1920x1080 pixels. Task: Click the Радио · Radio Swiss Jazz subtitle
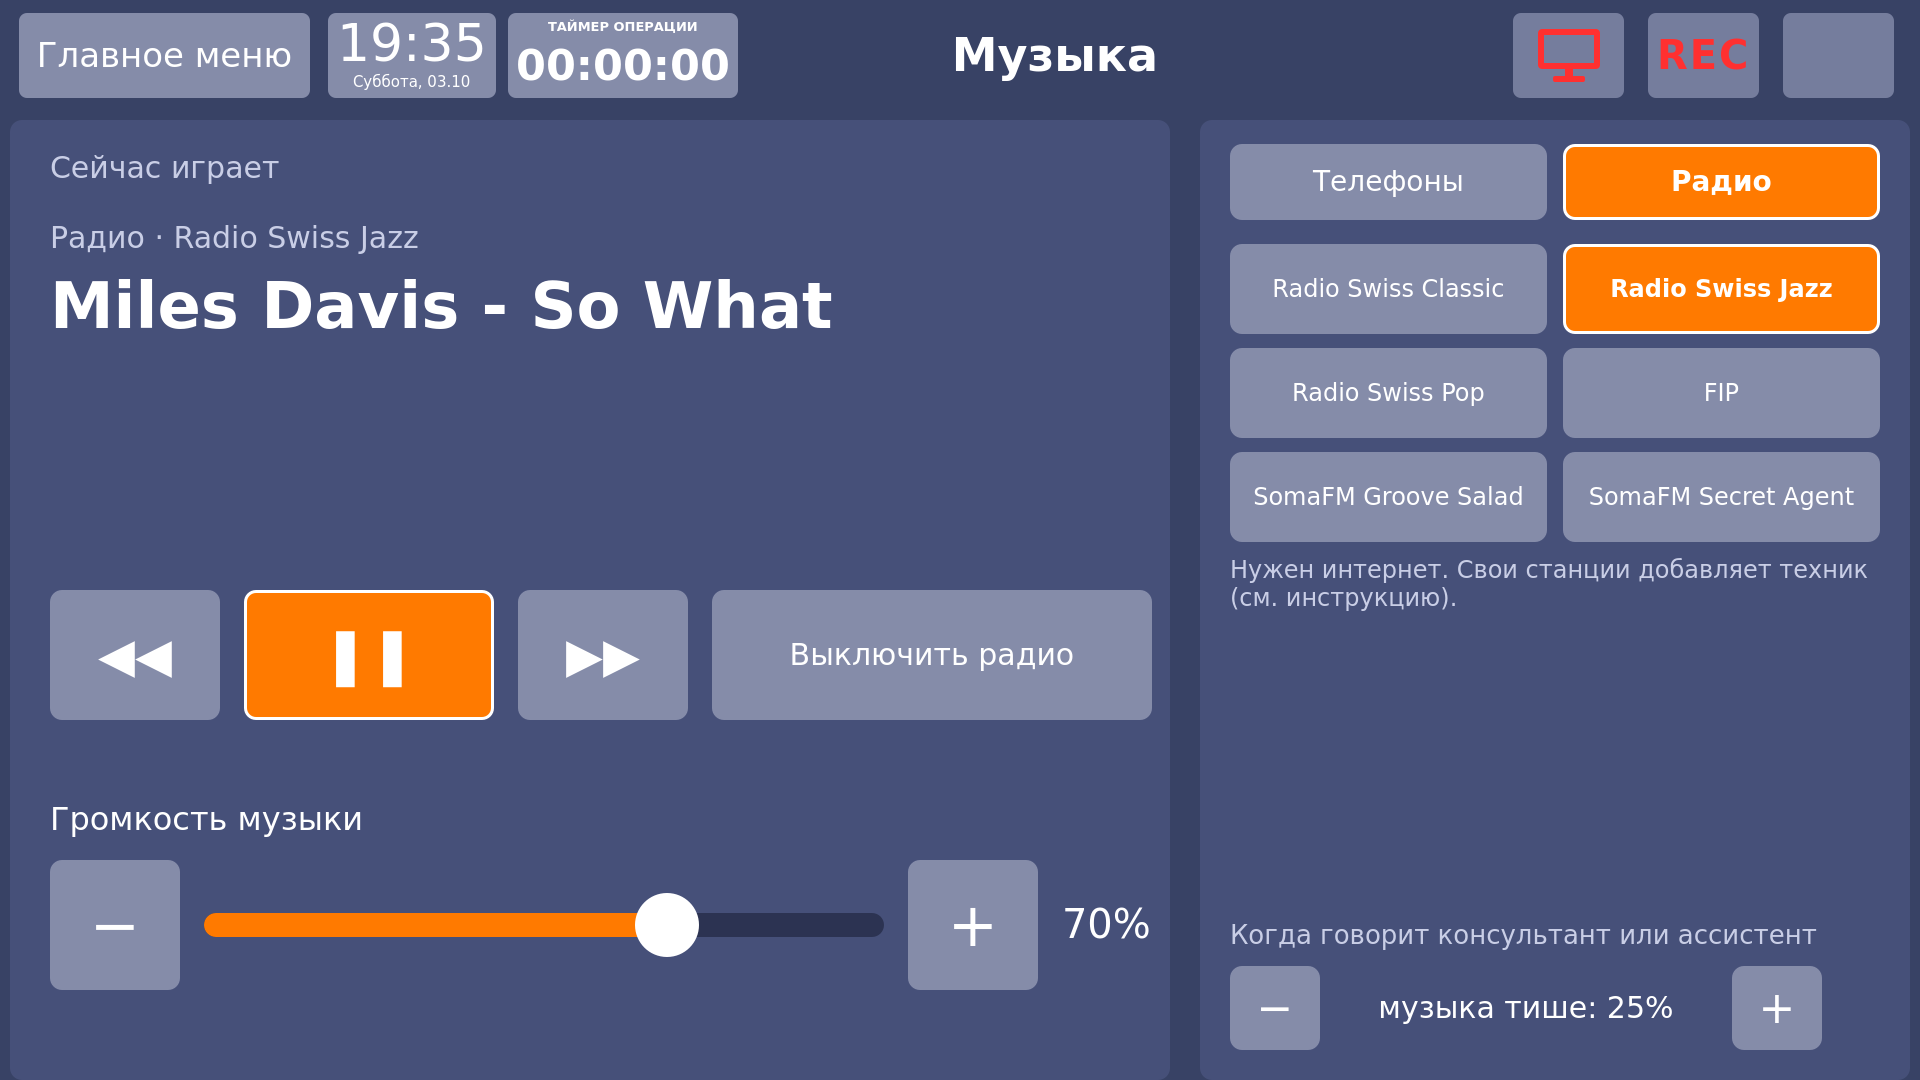234,238
